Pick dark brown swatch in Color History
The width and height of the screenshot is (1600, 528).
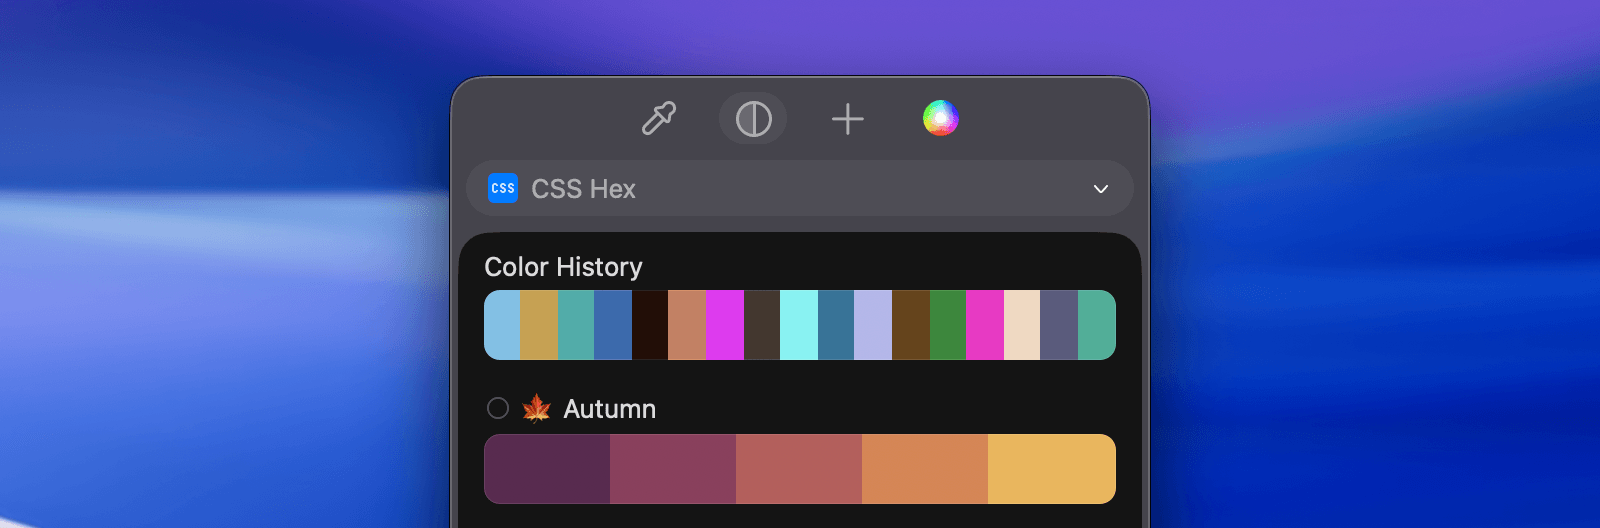point(911,325)
